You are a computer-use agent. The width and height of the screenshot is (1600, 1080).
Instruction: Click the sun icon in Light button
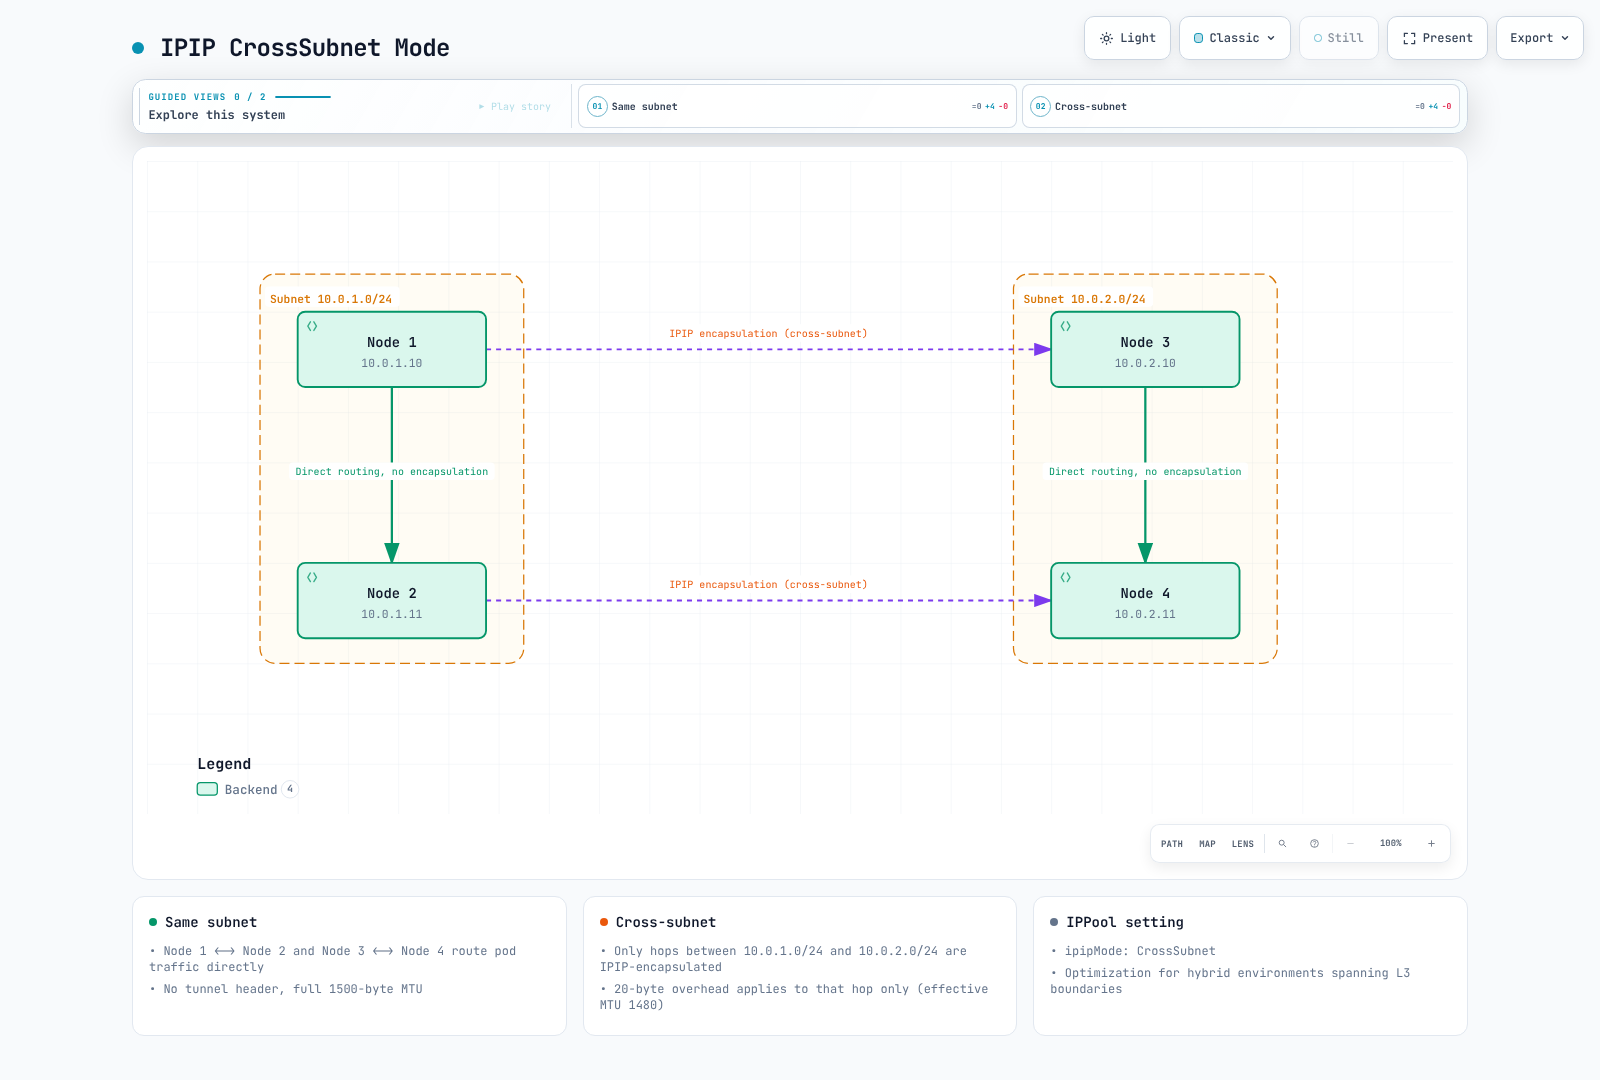1106,38
